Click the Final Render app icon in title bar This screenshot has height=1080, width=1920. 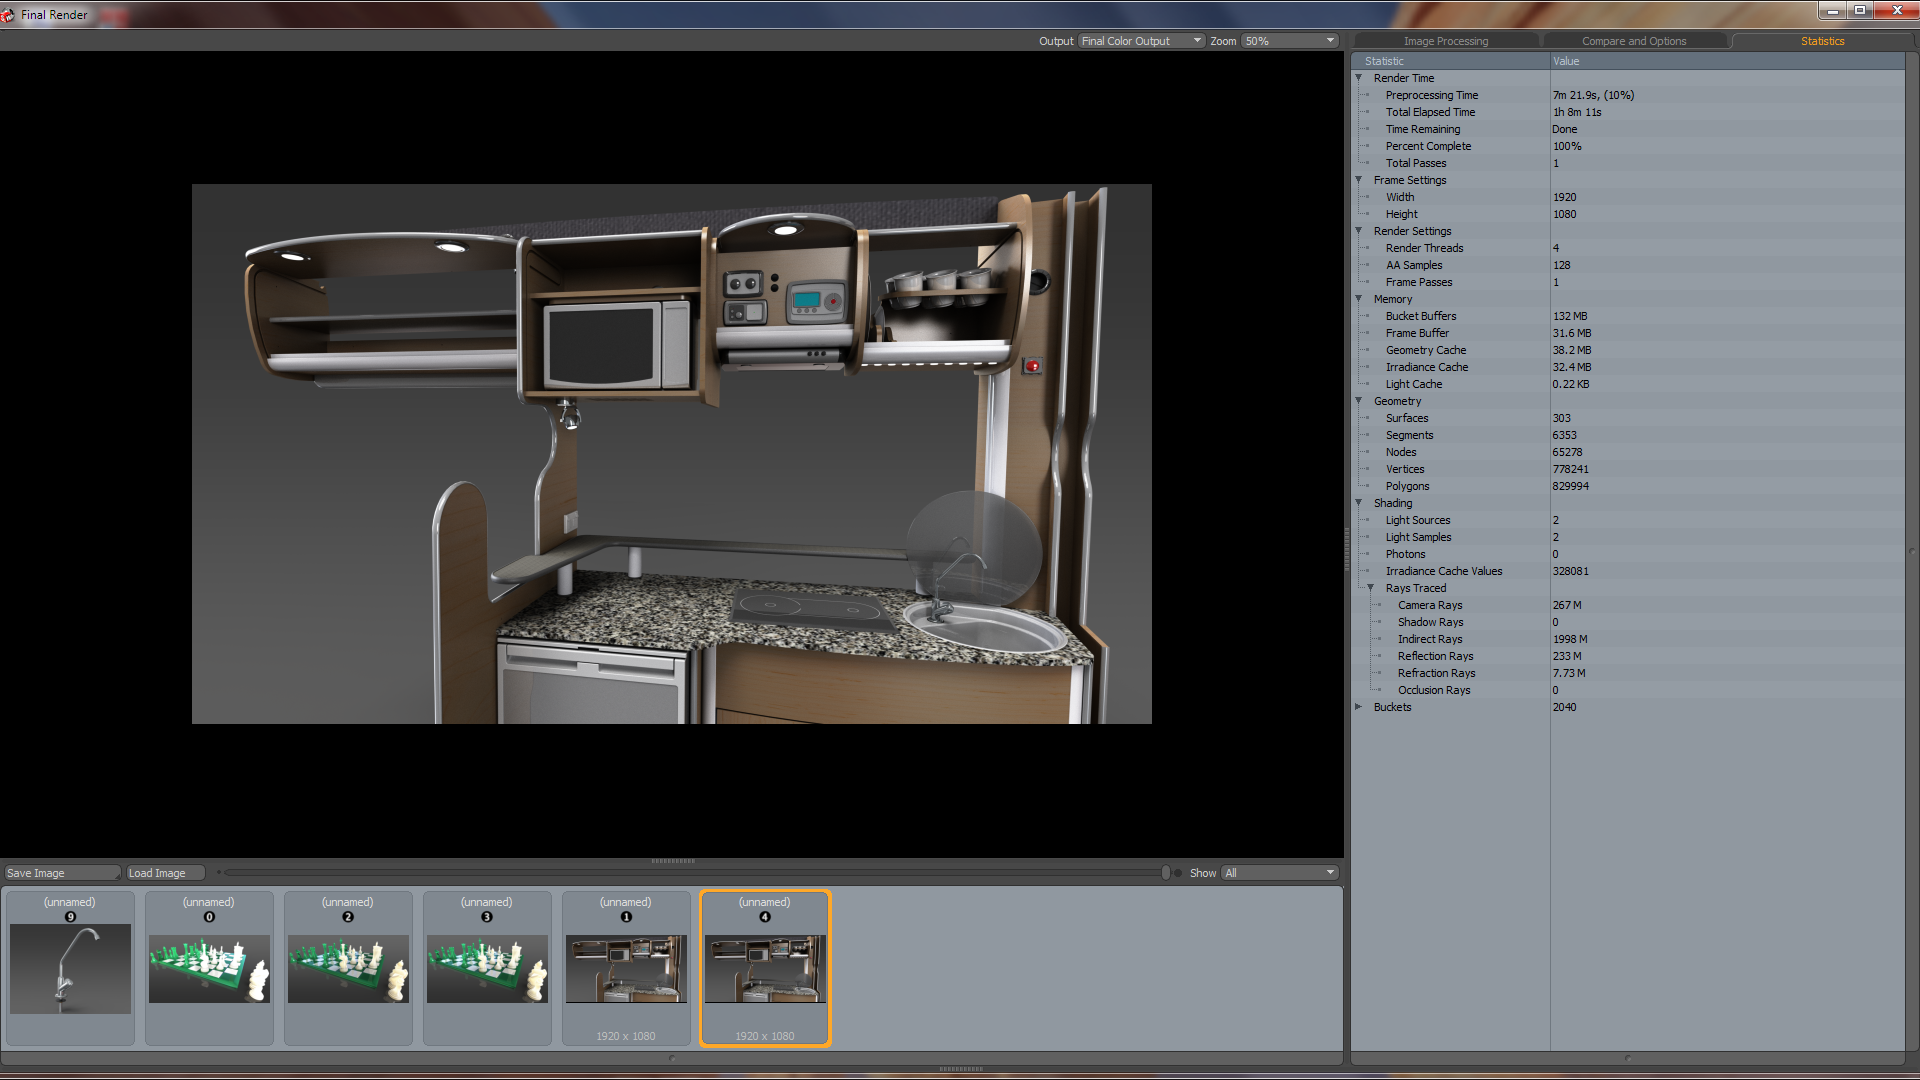pyautogui.click(x=8, y=15)
